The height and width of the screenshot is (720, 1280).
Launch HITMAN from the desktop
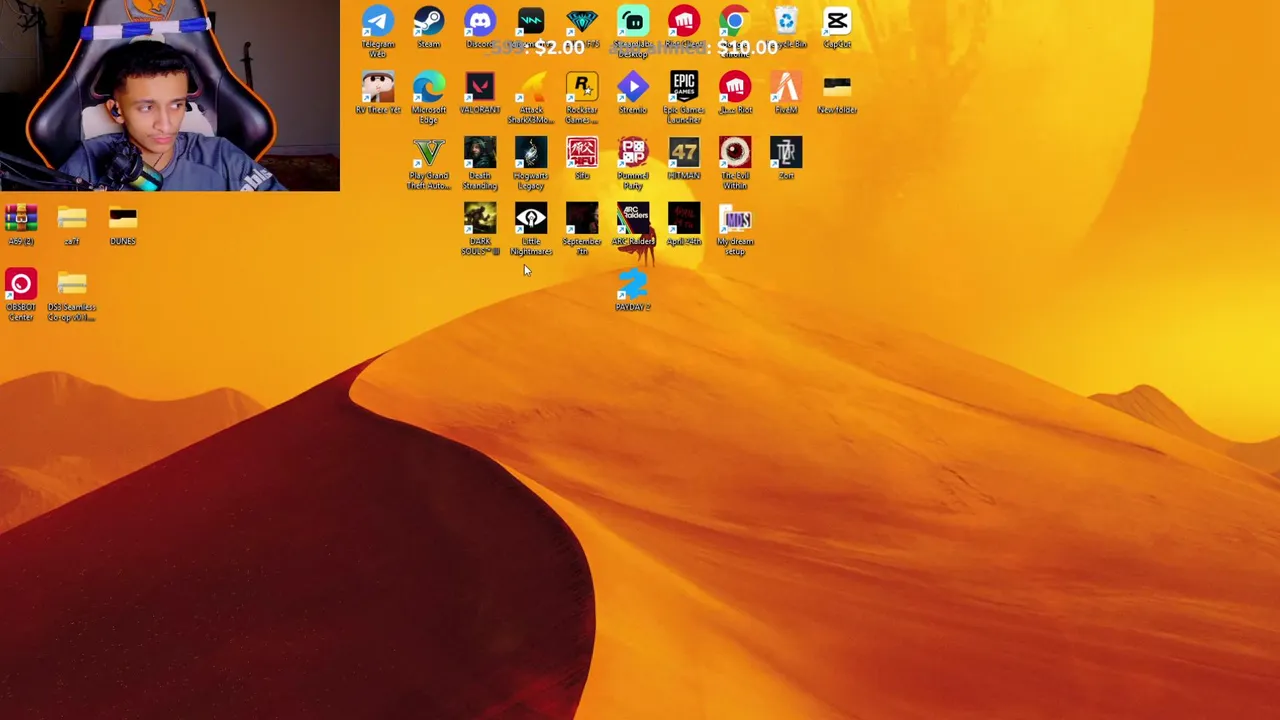click(684, 158)
